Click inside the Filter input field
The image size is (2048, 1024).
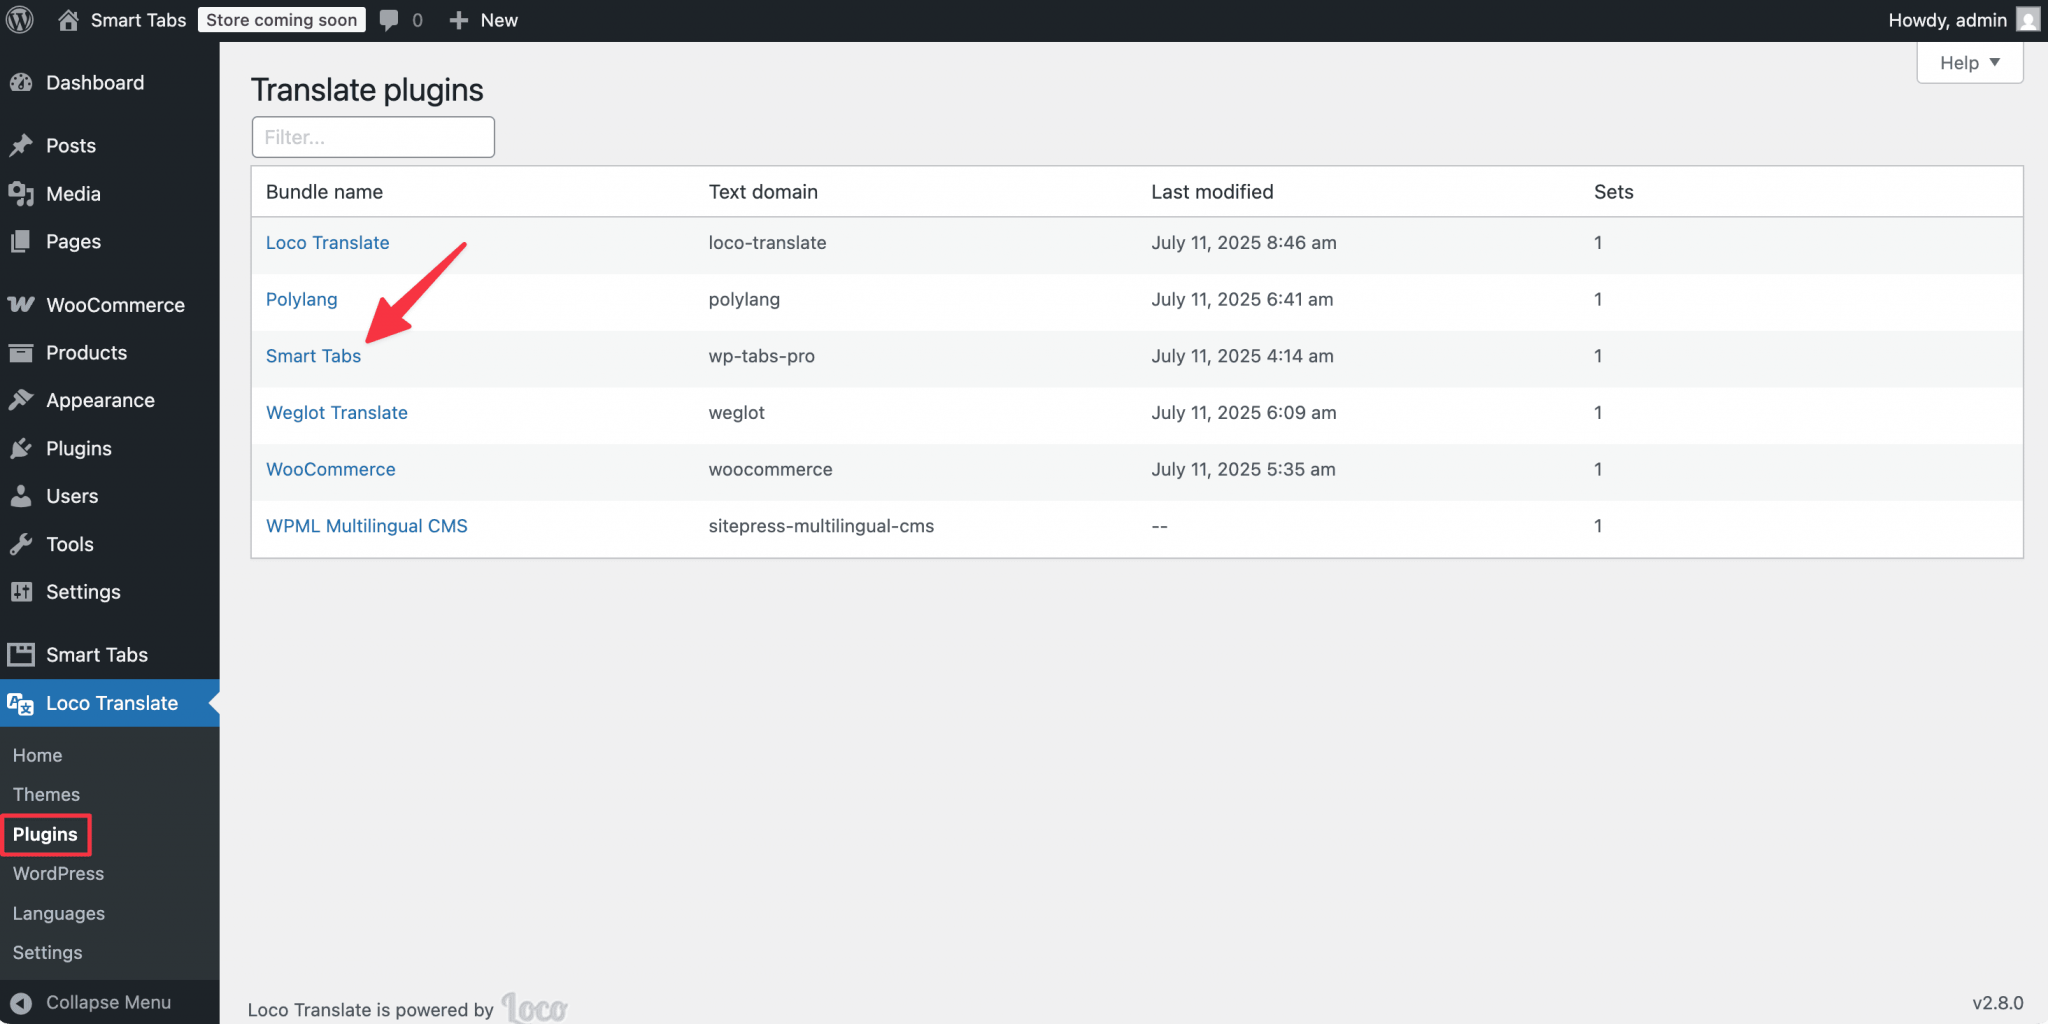(x=372, y=137)
